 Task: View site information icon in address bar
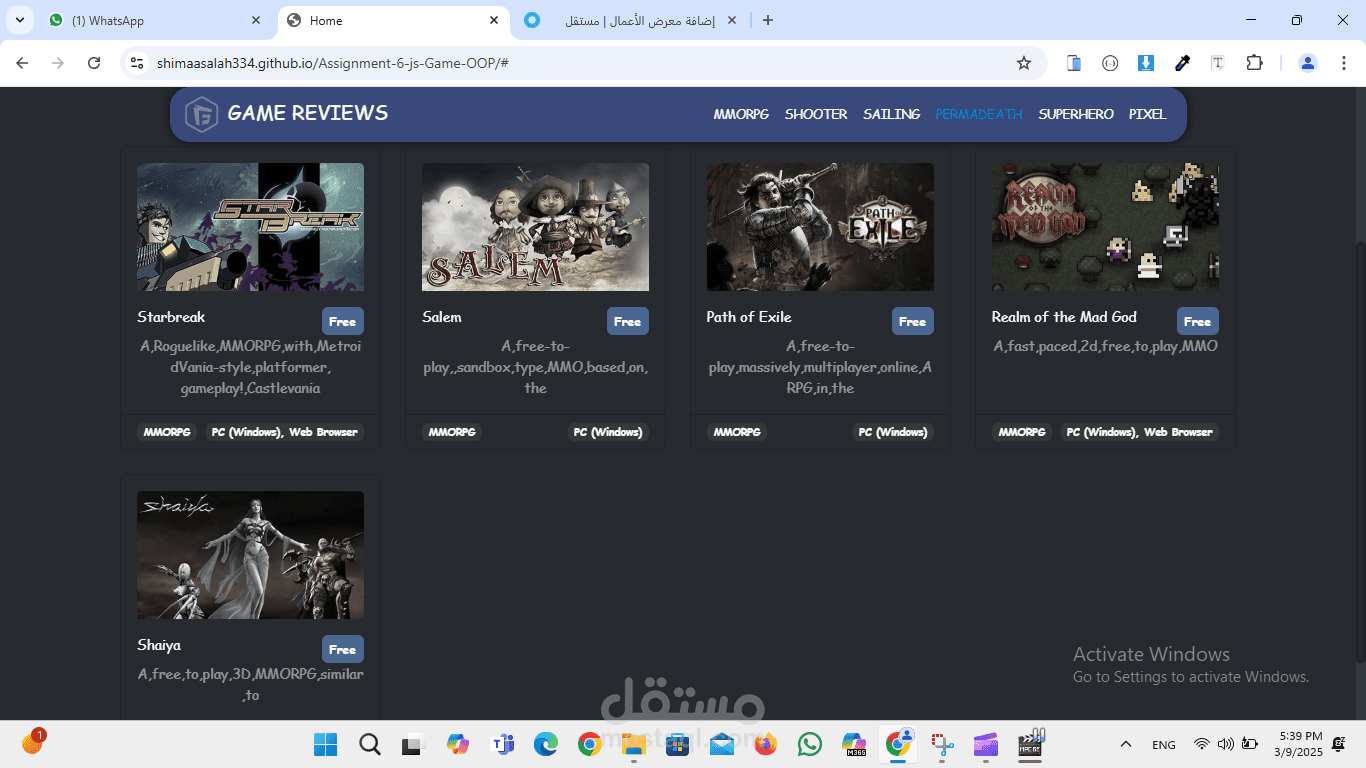[138, 63]
